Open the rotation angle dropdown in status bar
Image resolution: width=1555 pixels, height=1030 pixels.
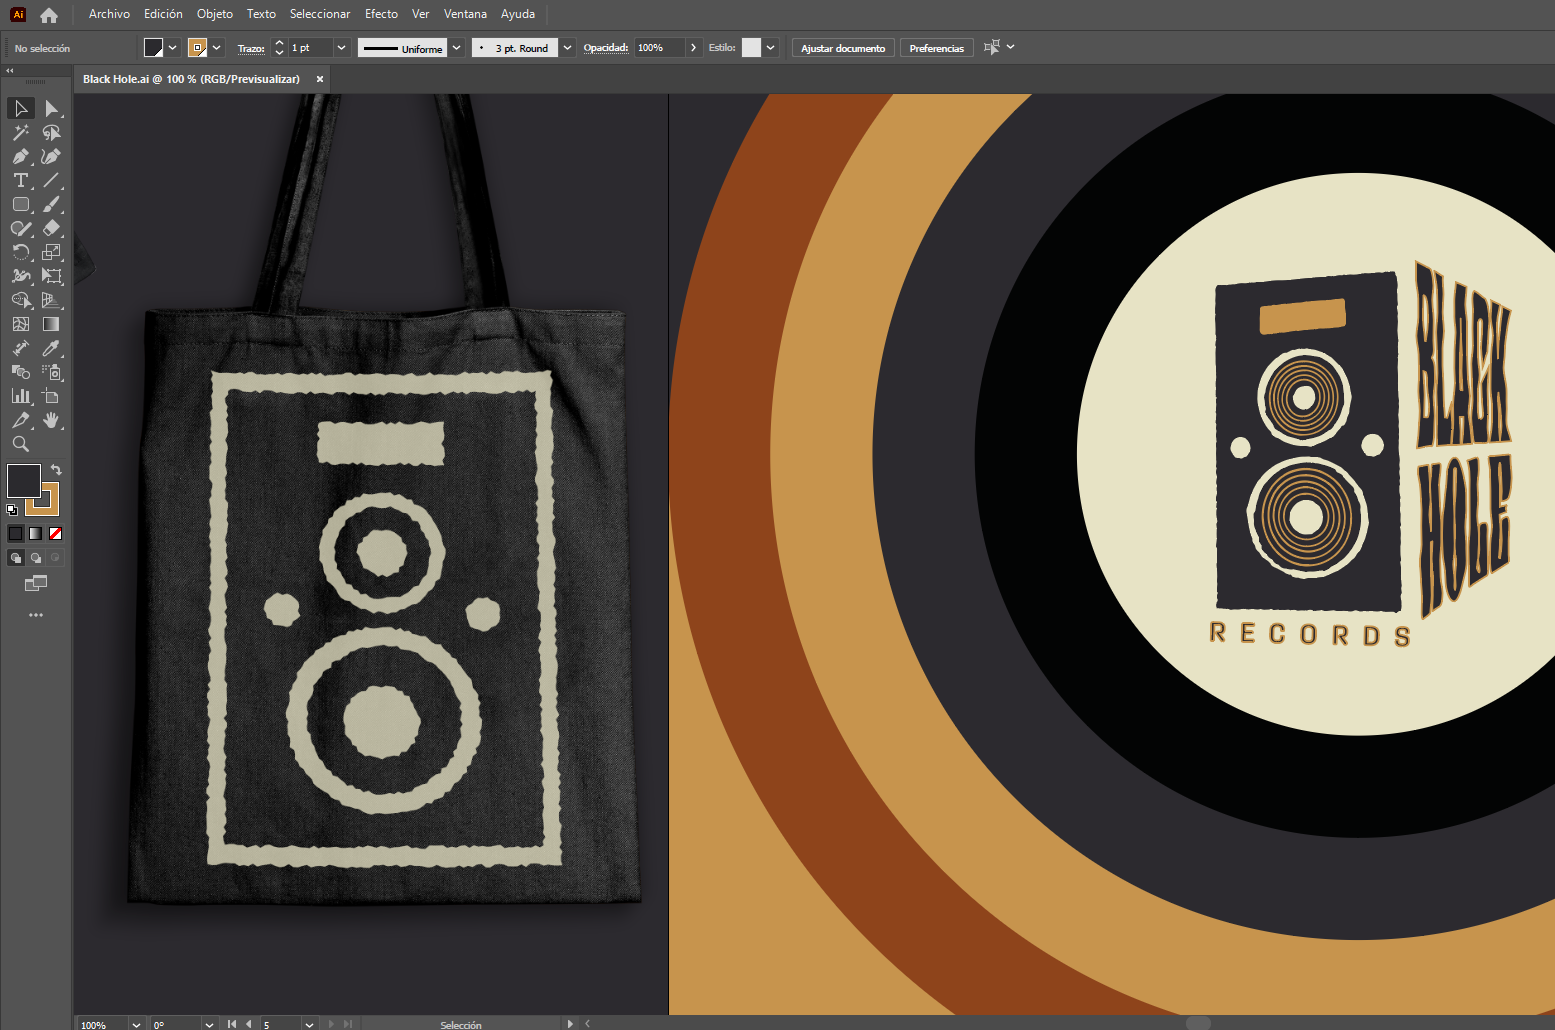point(209,1024)
